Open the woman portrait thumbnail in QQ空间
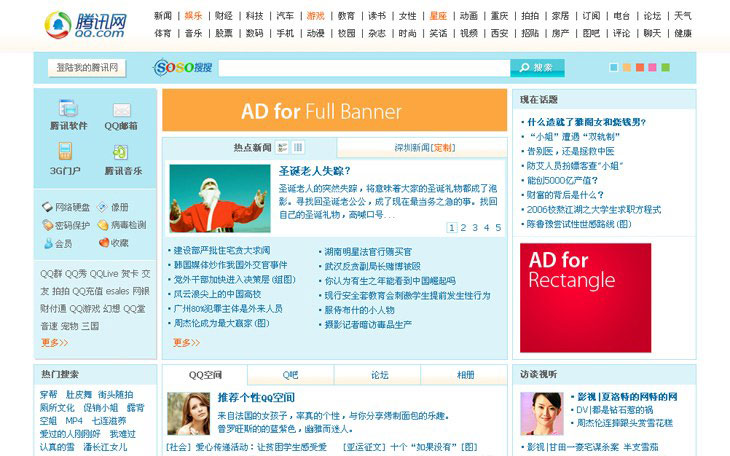The image size is (730, 456). point(189,414)
